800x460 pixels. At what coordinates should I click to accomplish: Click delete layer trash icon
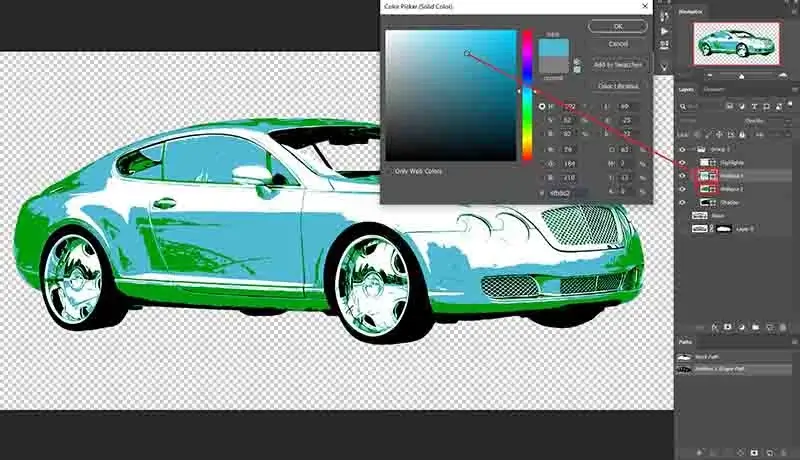click(x=783, y=327)
